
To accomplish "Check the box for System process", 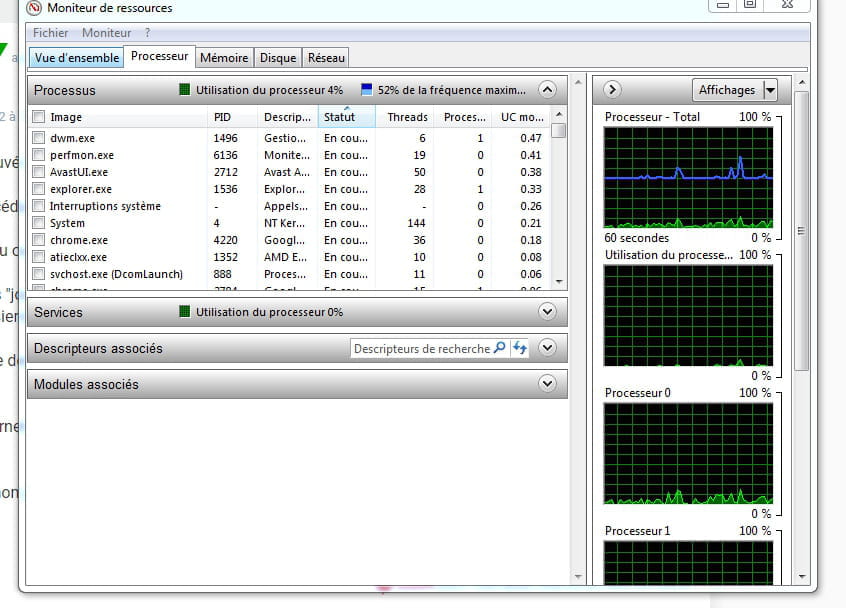I will (38, 223).
